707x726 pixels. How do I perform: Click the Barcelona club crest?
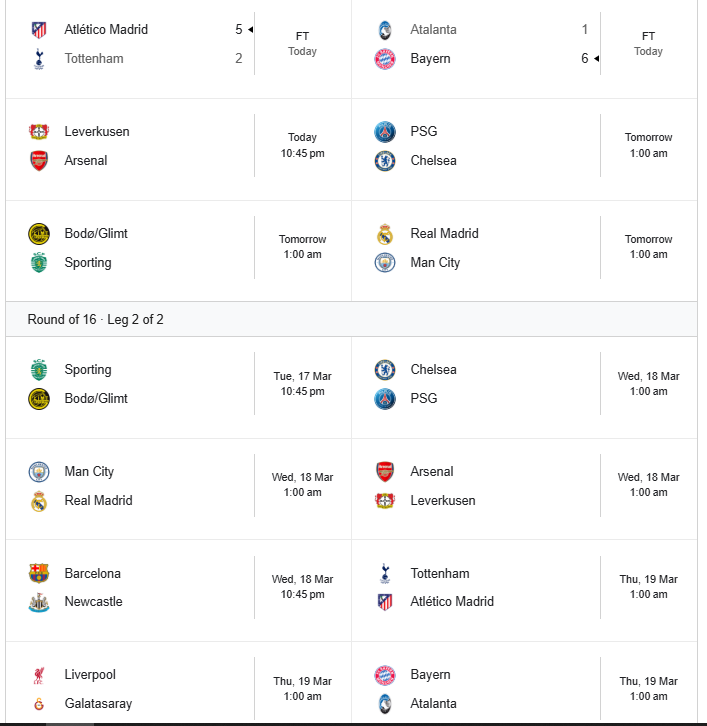click(x=39, y=573)
